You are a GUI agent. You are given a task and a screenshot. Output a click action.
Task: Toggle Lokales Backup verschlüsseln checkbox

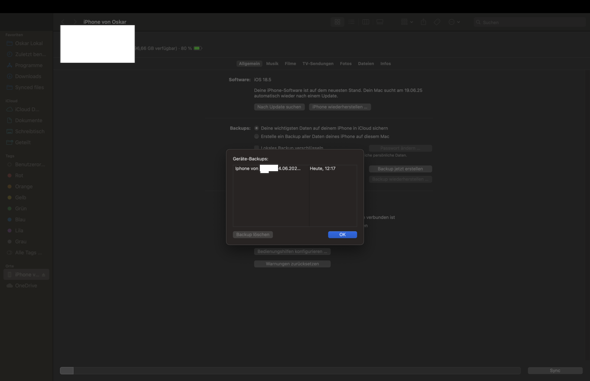point(257,148)
